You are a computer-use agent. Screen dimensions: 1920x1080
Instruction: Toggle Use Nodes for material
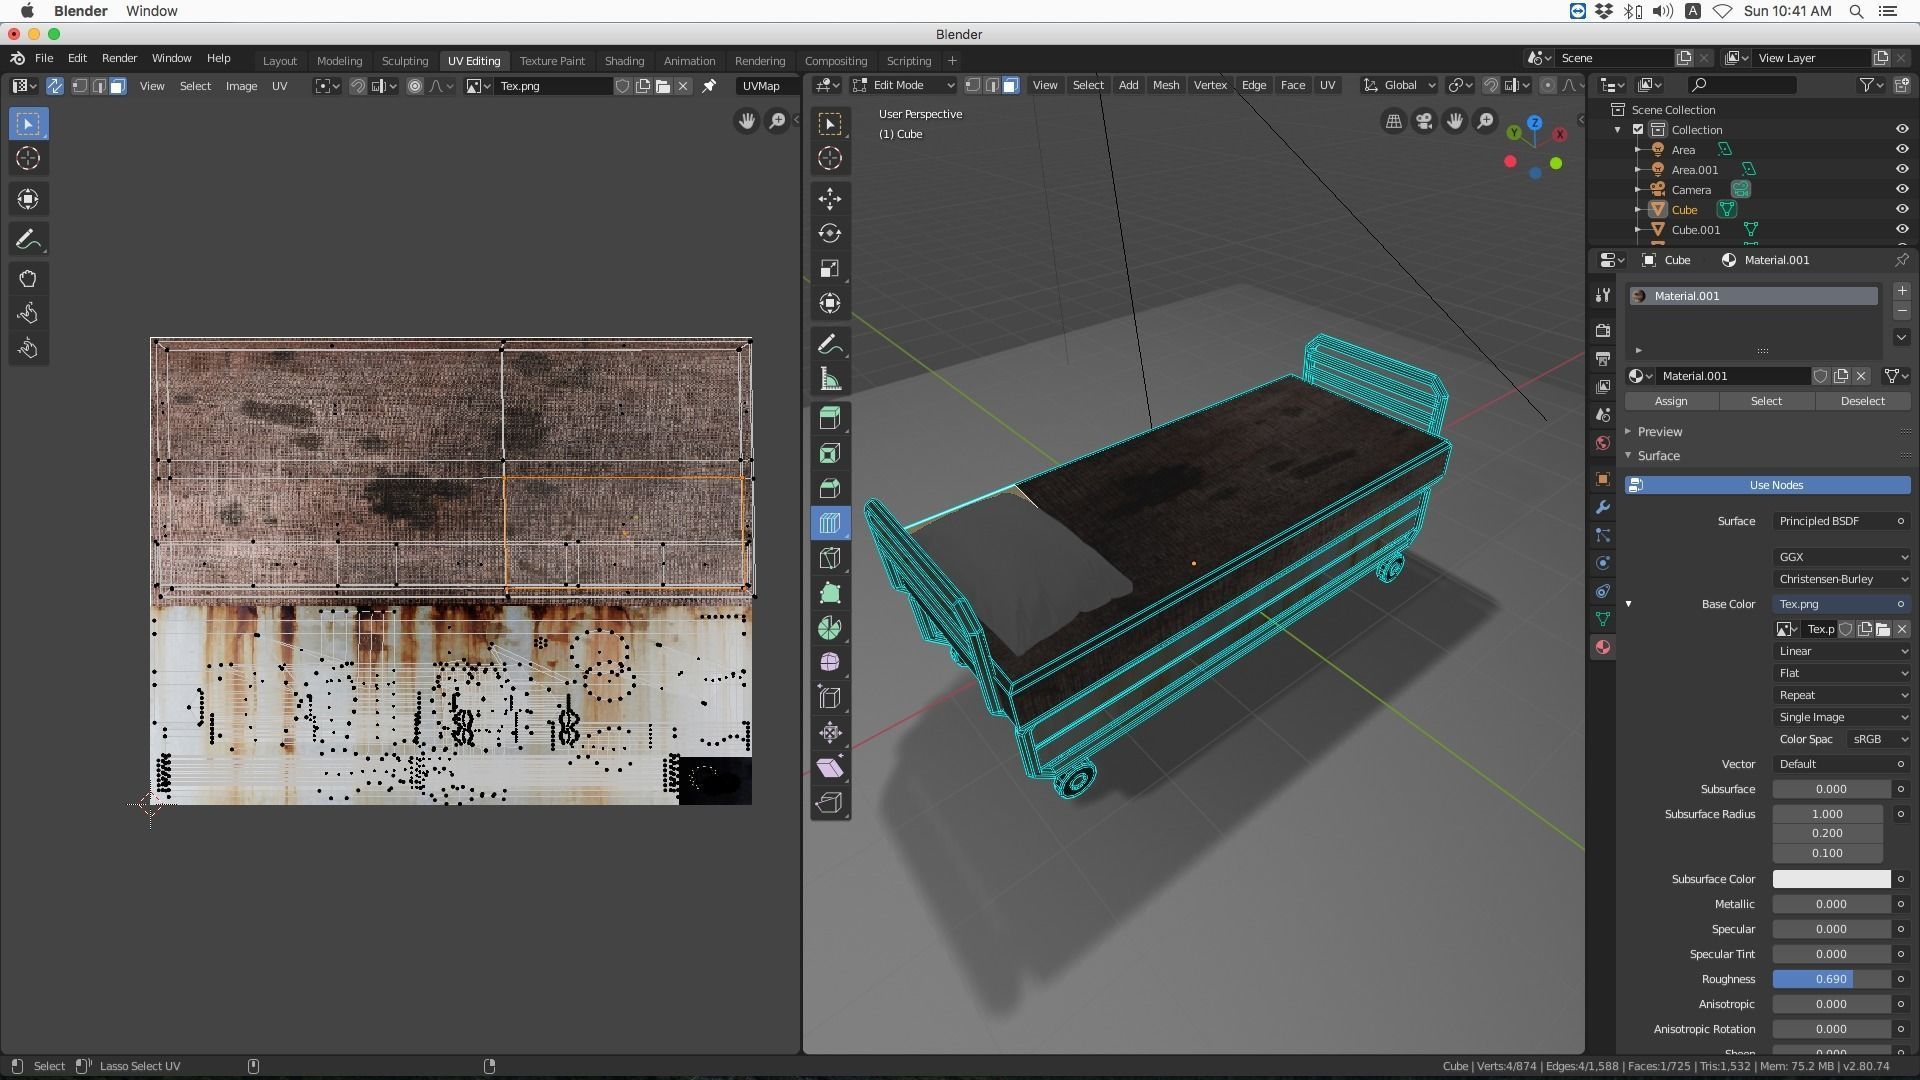1767,485
